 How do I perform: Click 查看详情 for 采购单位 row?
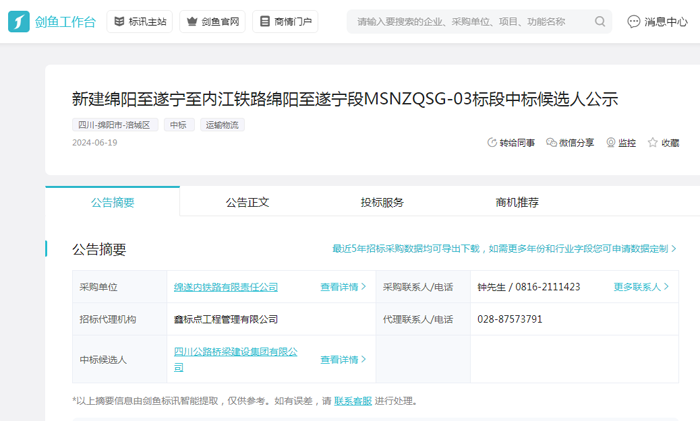343,287
